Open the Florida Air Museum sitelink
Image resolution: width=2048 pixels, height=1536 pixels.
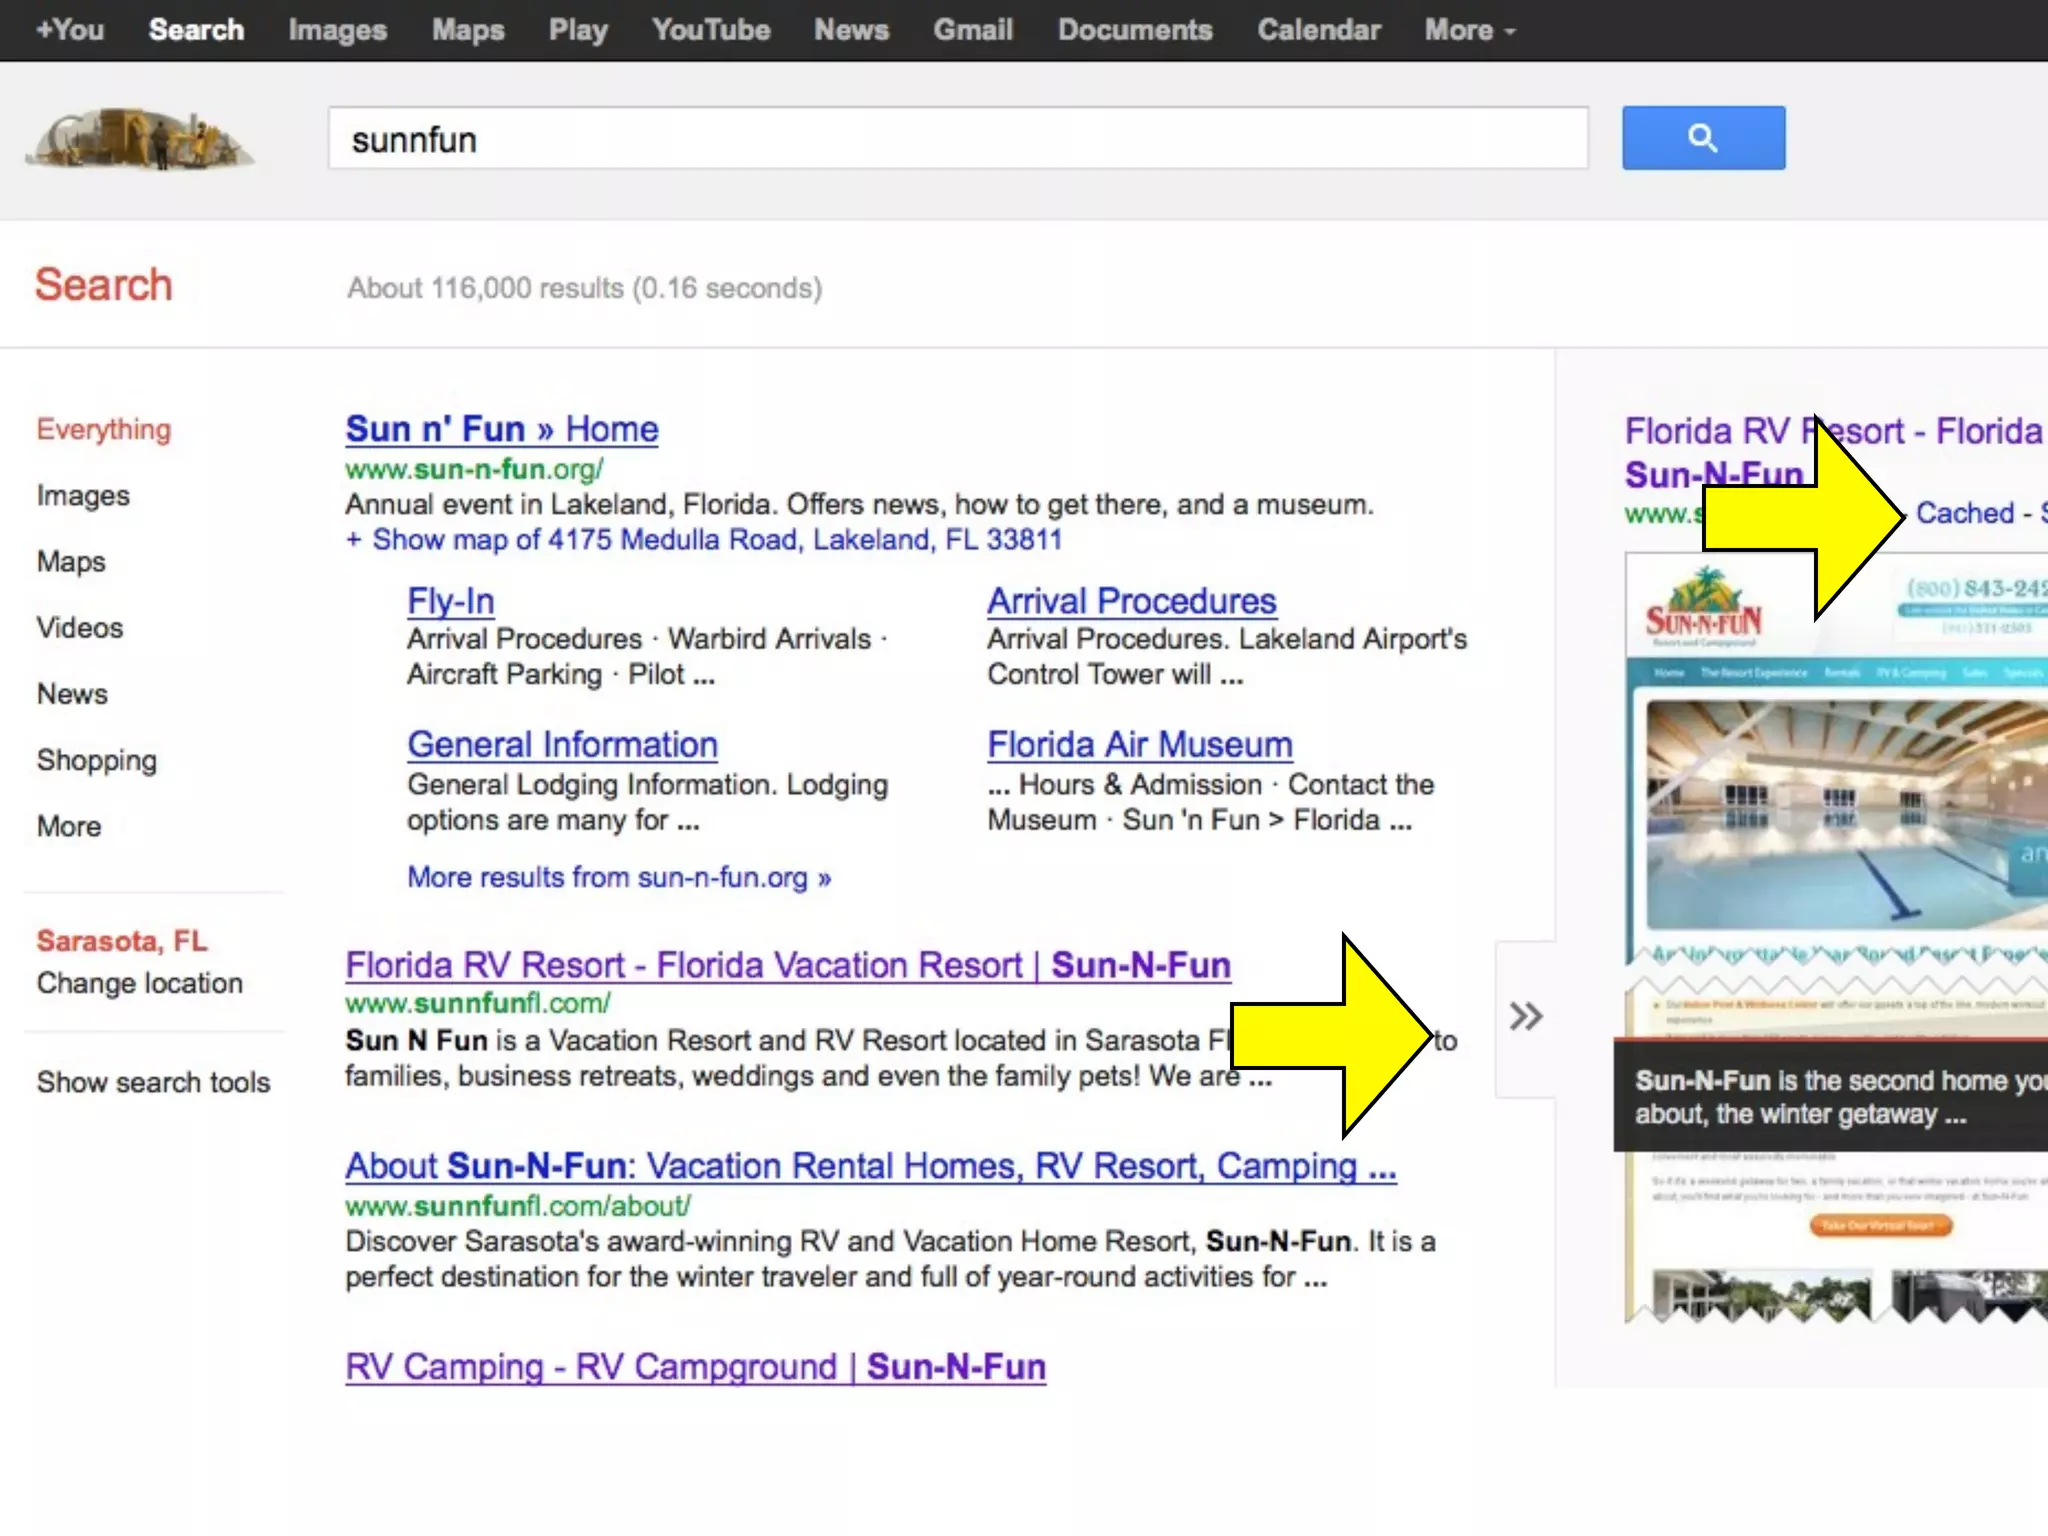(x=1139, y=745)
